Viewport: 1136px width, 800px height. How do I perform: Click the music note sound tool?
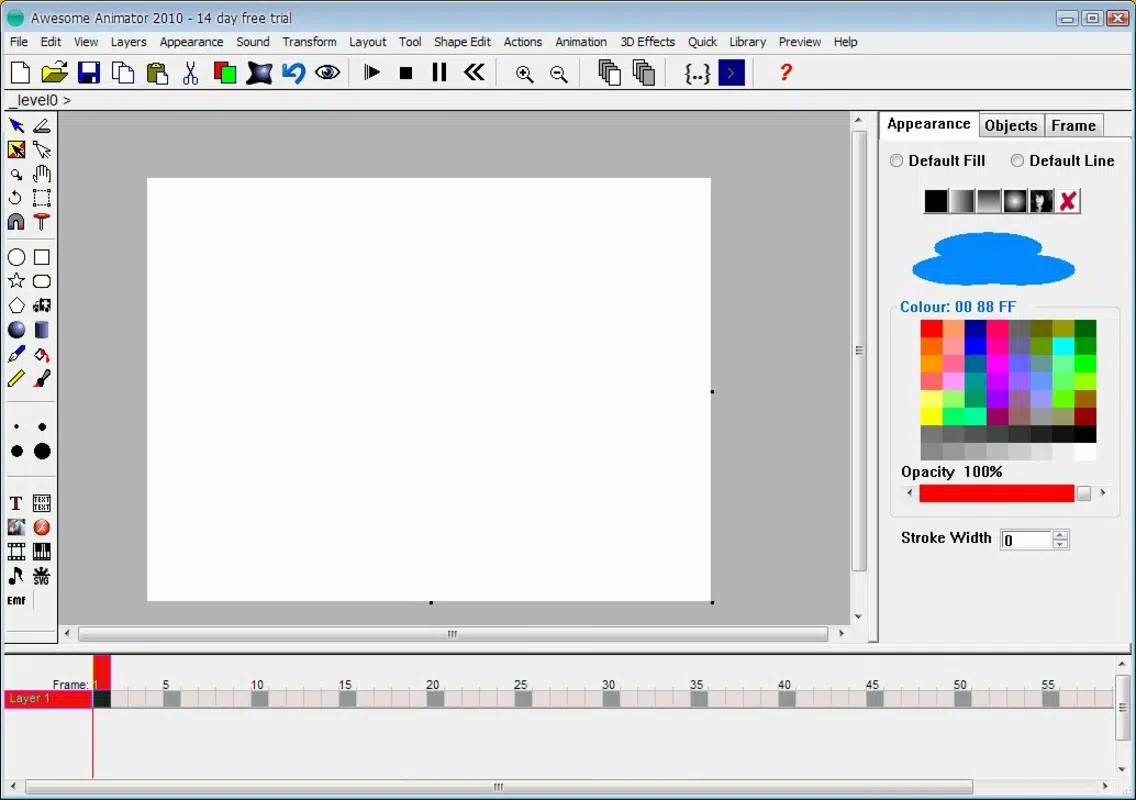click(16, 576)
